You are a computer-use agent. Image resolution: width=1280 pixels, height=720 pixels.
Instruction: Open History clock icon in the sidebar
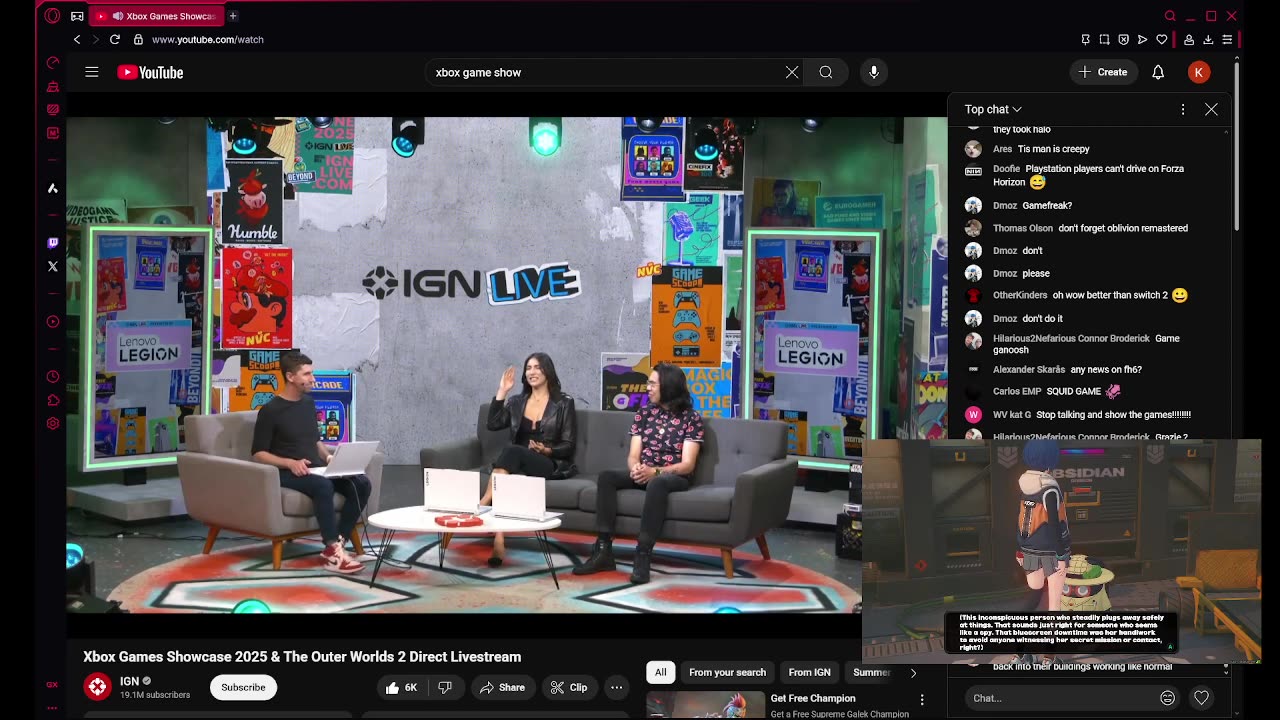(53, 377)
